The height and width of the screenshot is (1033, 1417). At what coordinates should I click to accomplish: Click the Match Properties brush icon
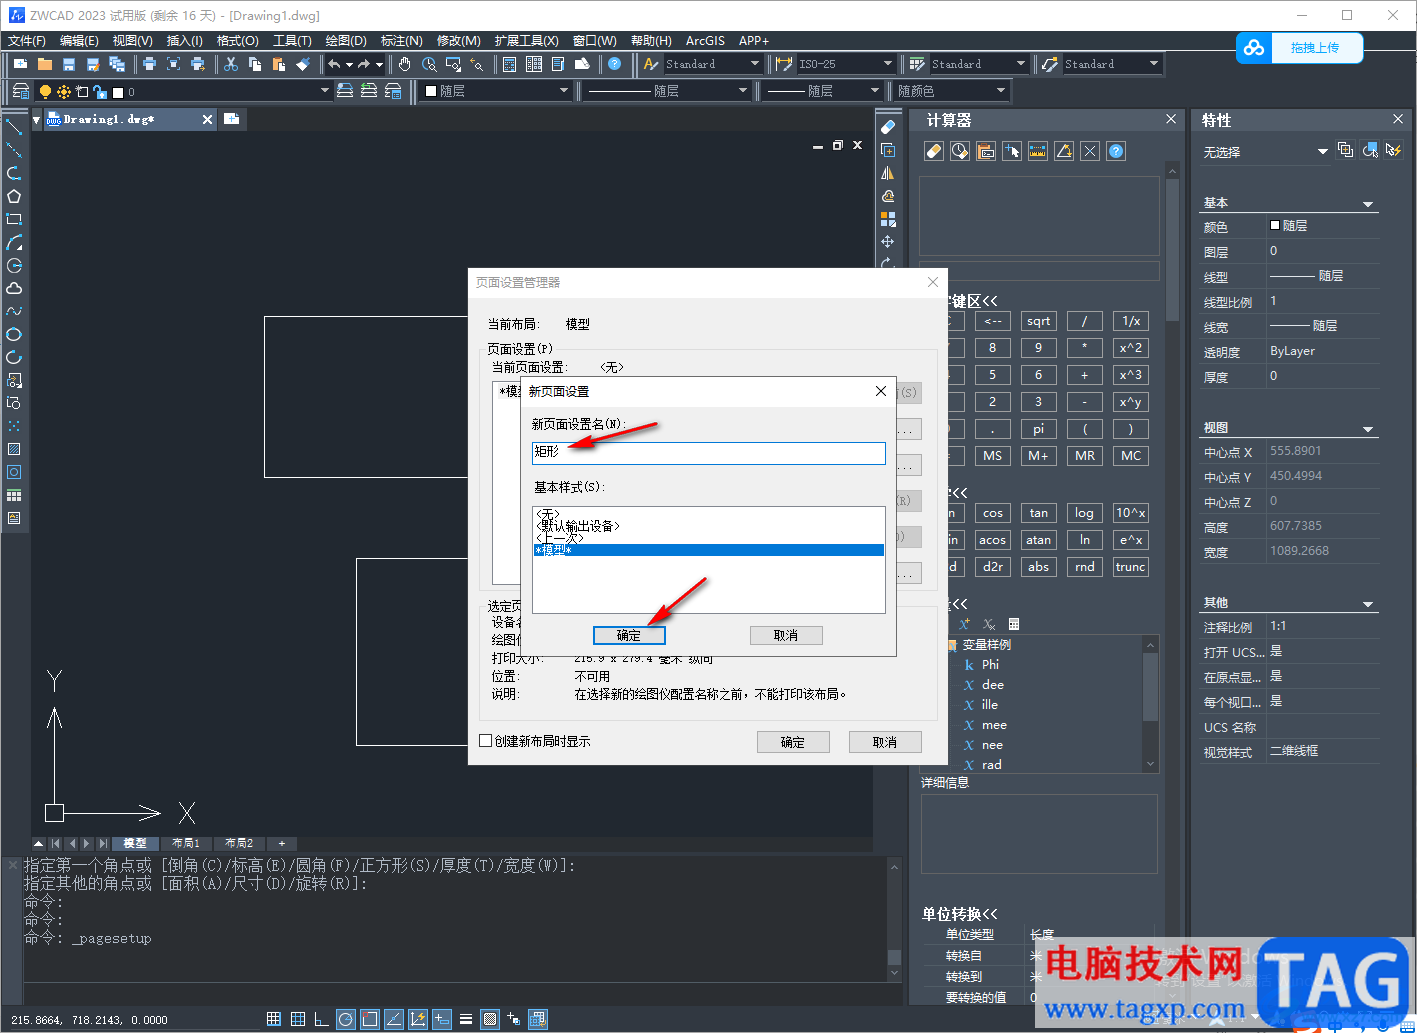(x=303, y=64)
